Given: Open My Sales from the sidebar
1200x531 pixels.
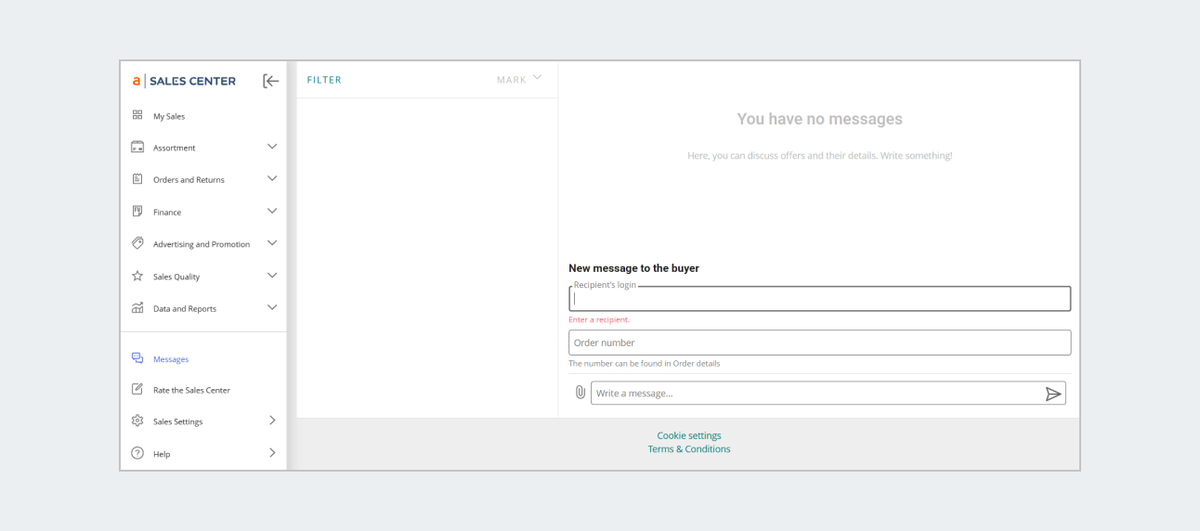Looking at the screenshot, I should pos(169,117).
